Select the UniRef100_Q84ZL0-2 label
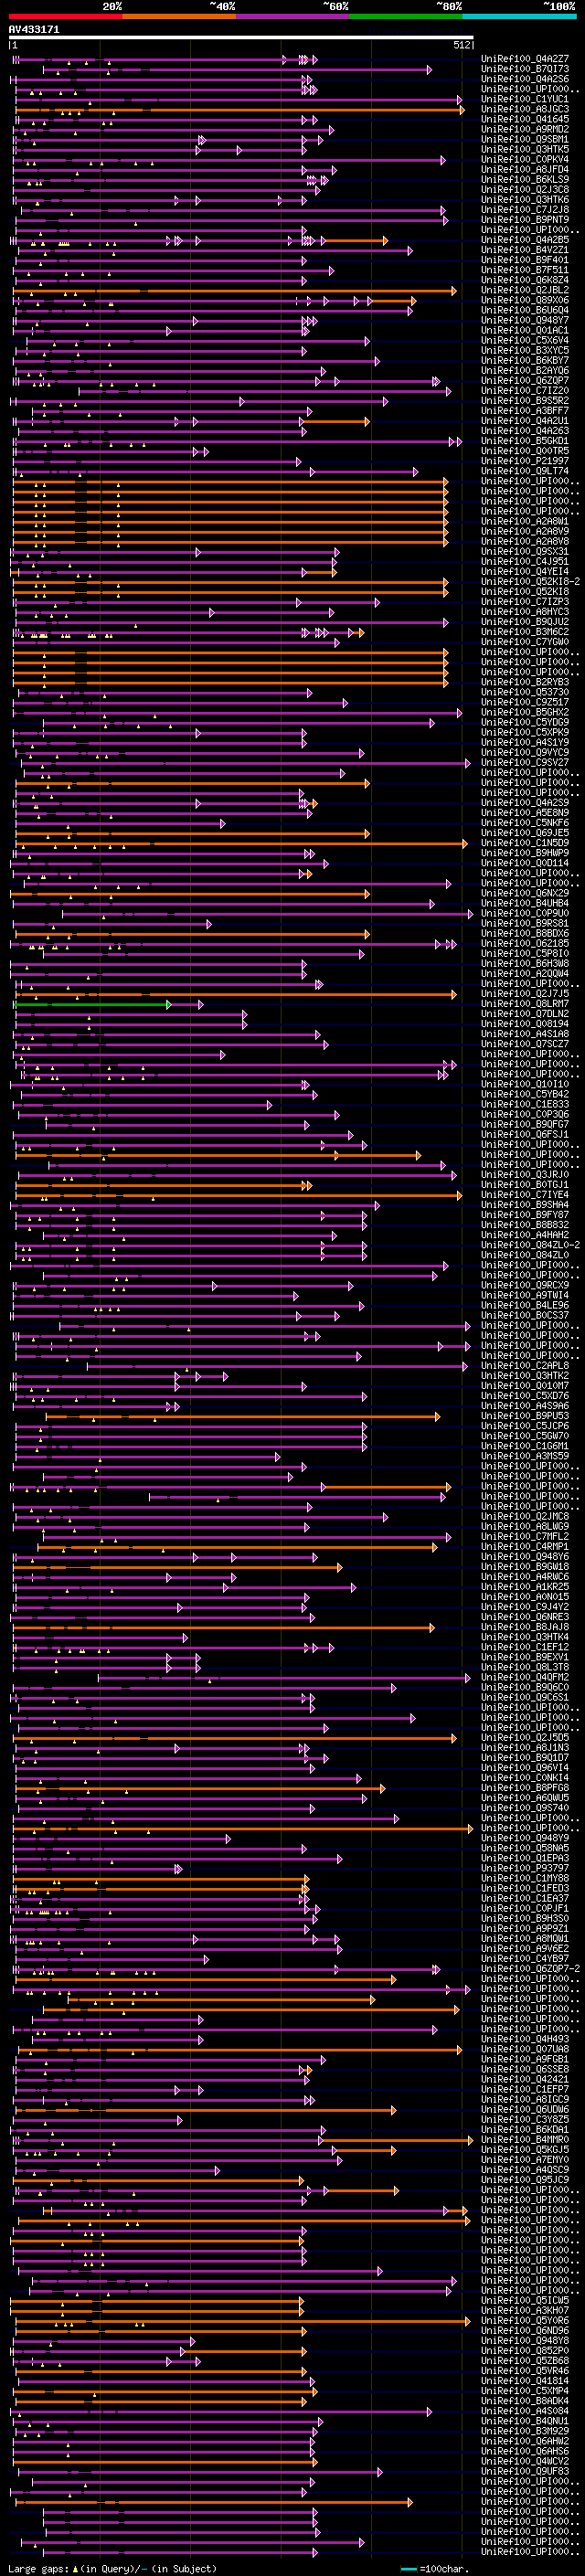585x2576 pixels. (530, 1245)
